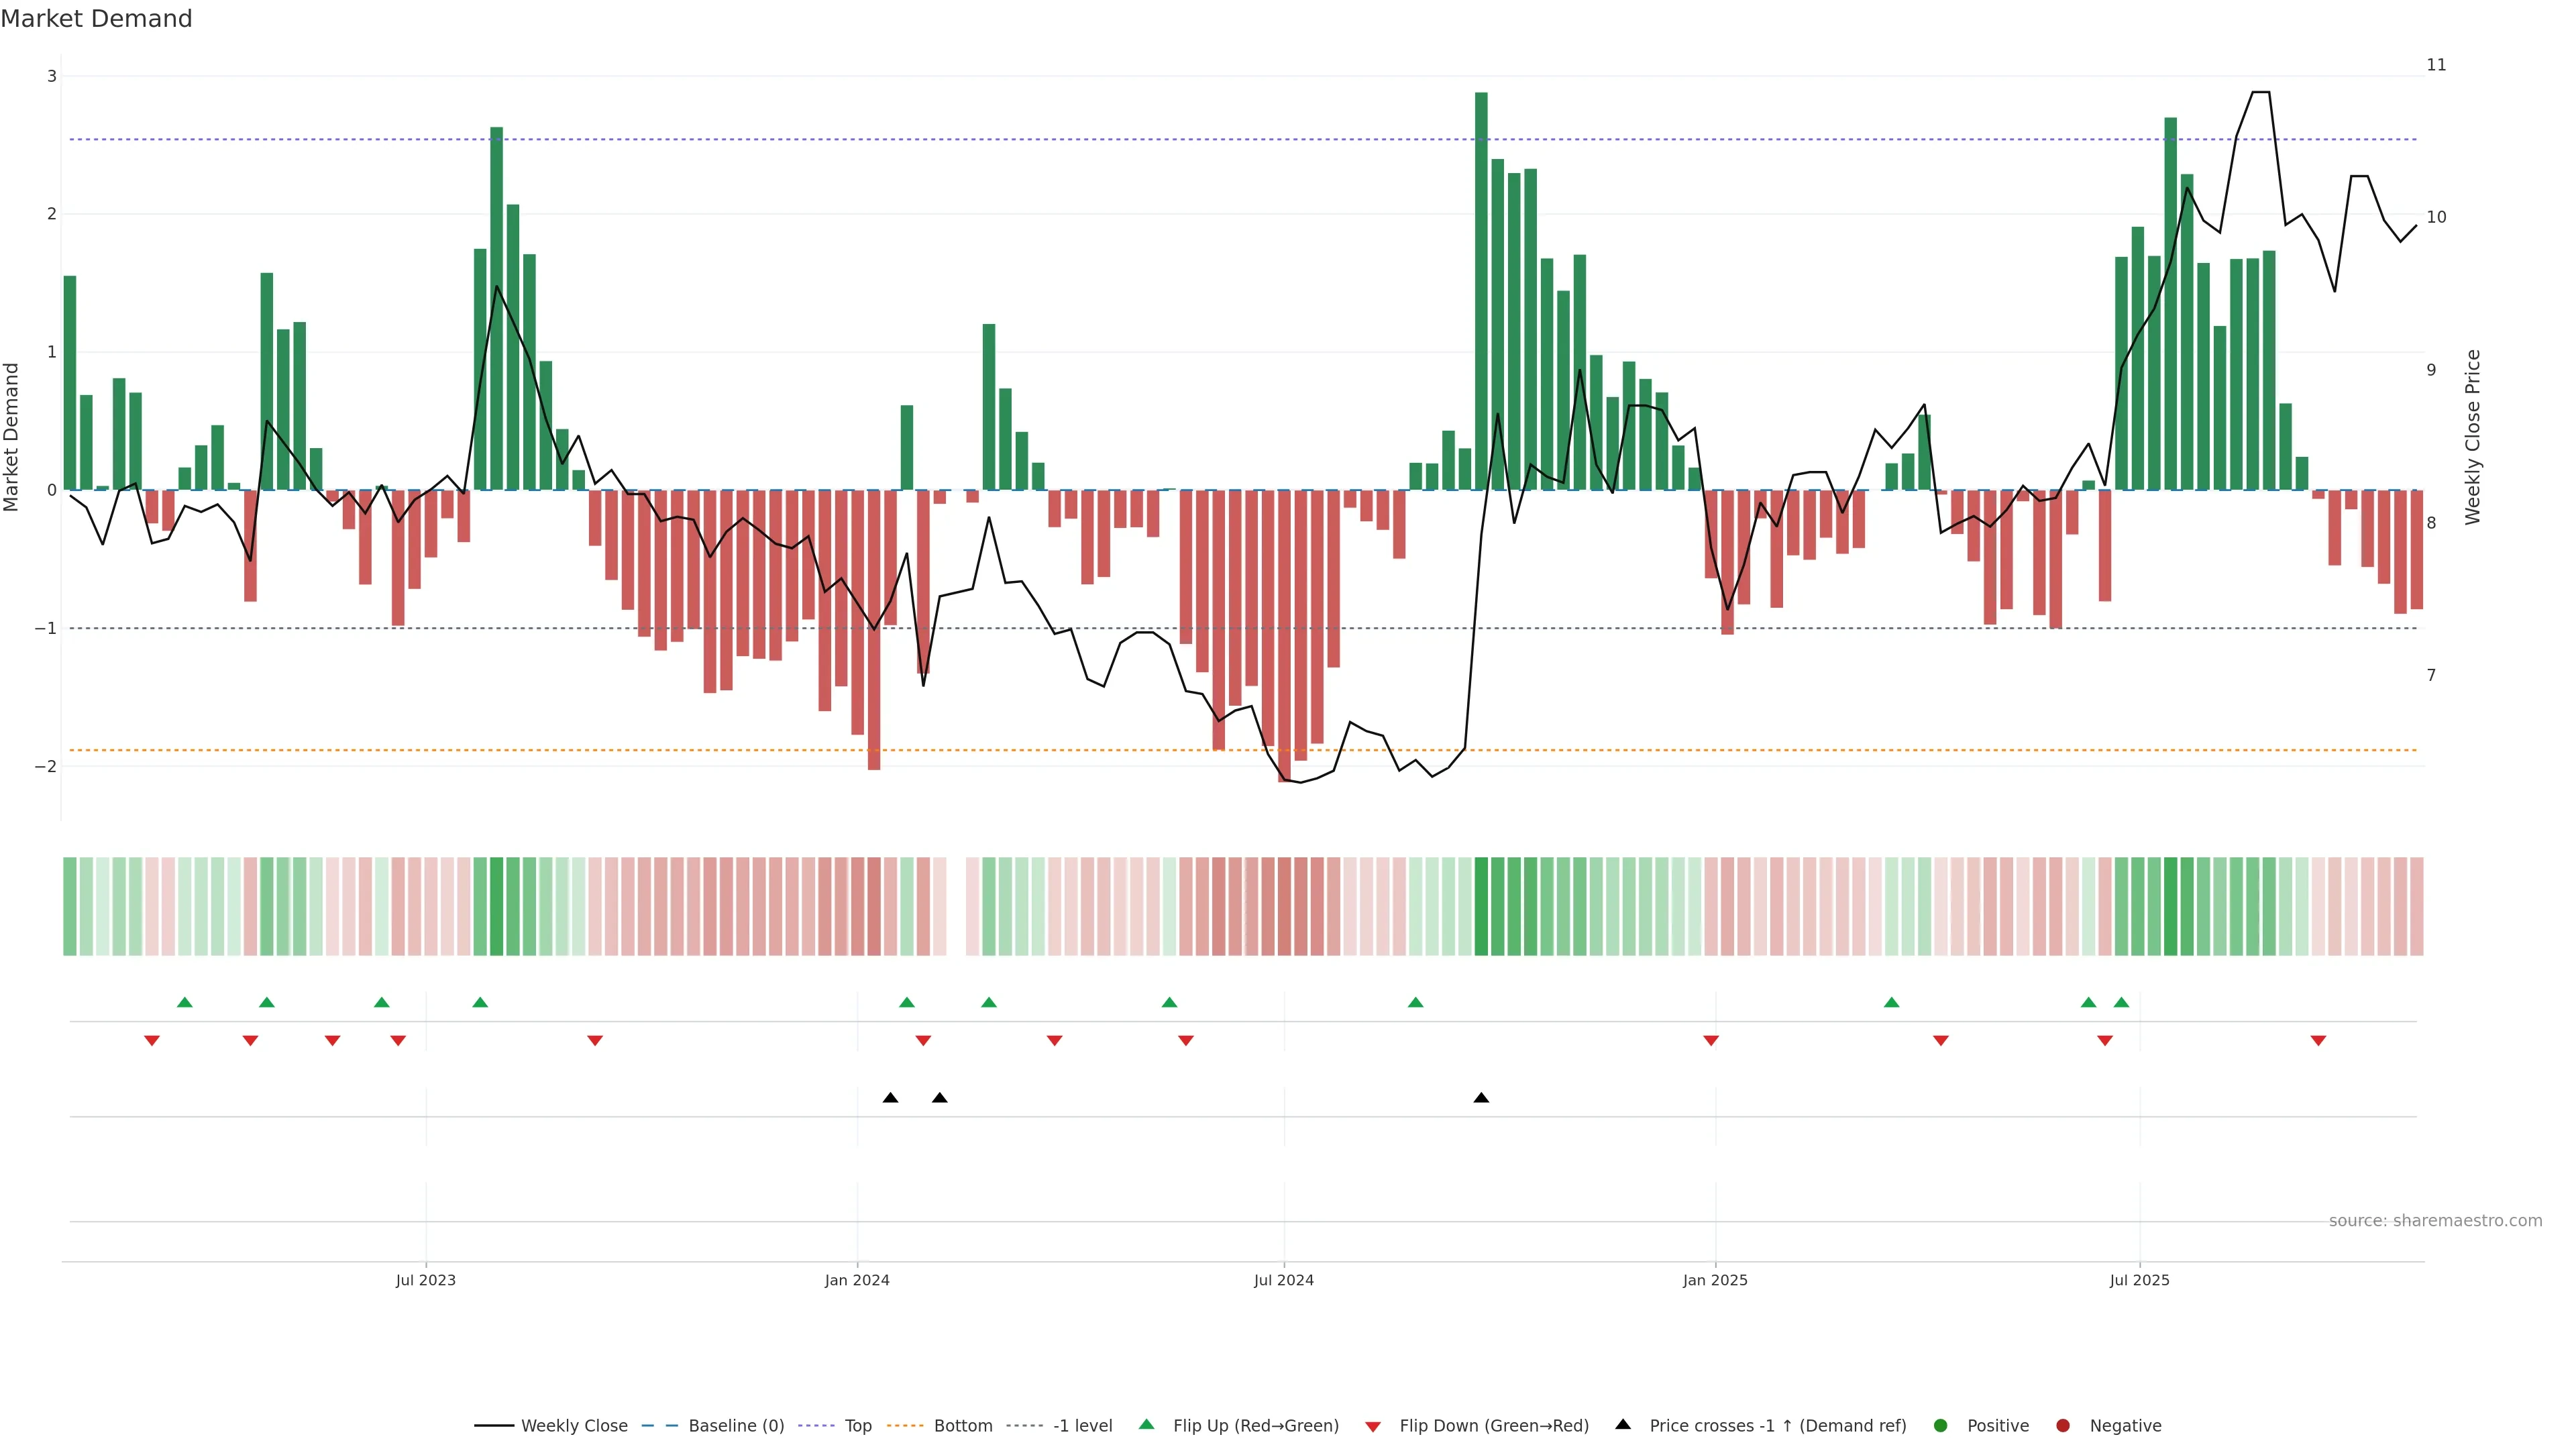Click the Positive green dot legend item
The width and height of the screenshot is (2576, 1449).
click(1941, 1425)
